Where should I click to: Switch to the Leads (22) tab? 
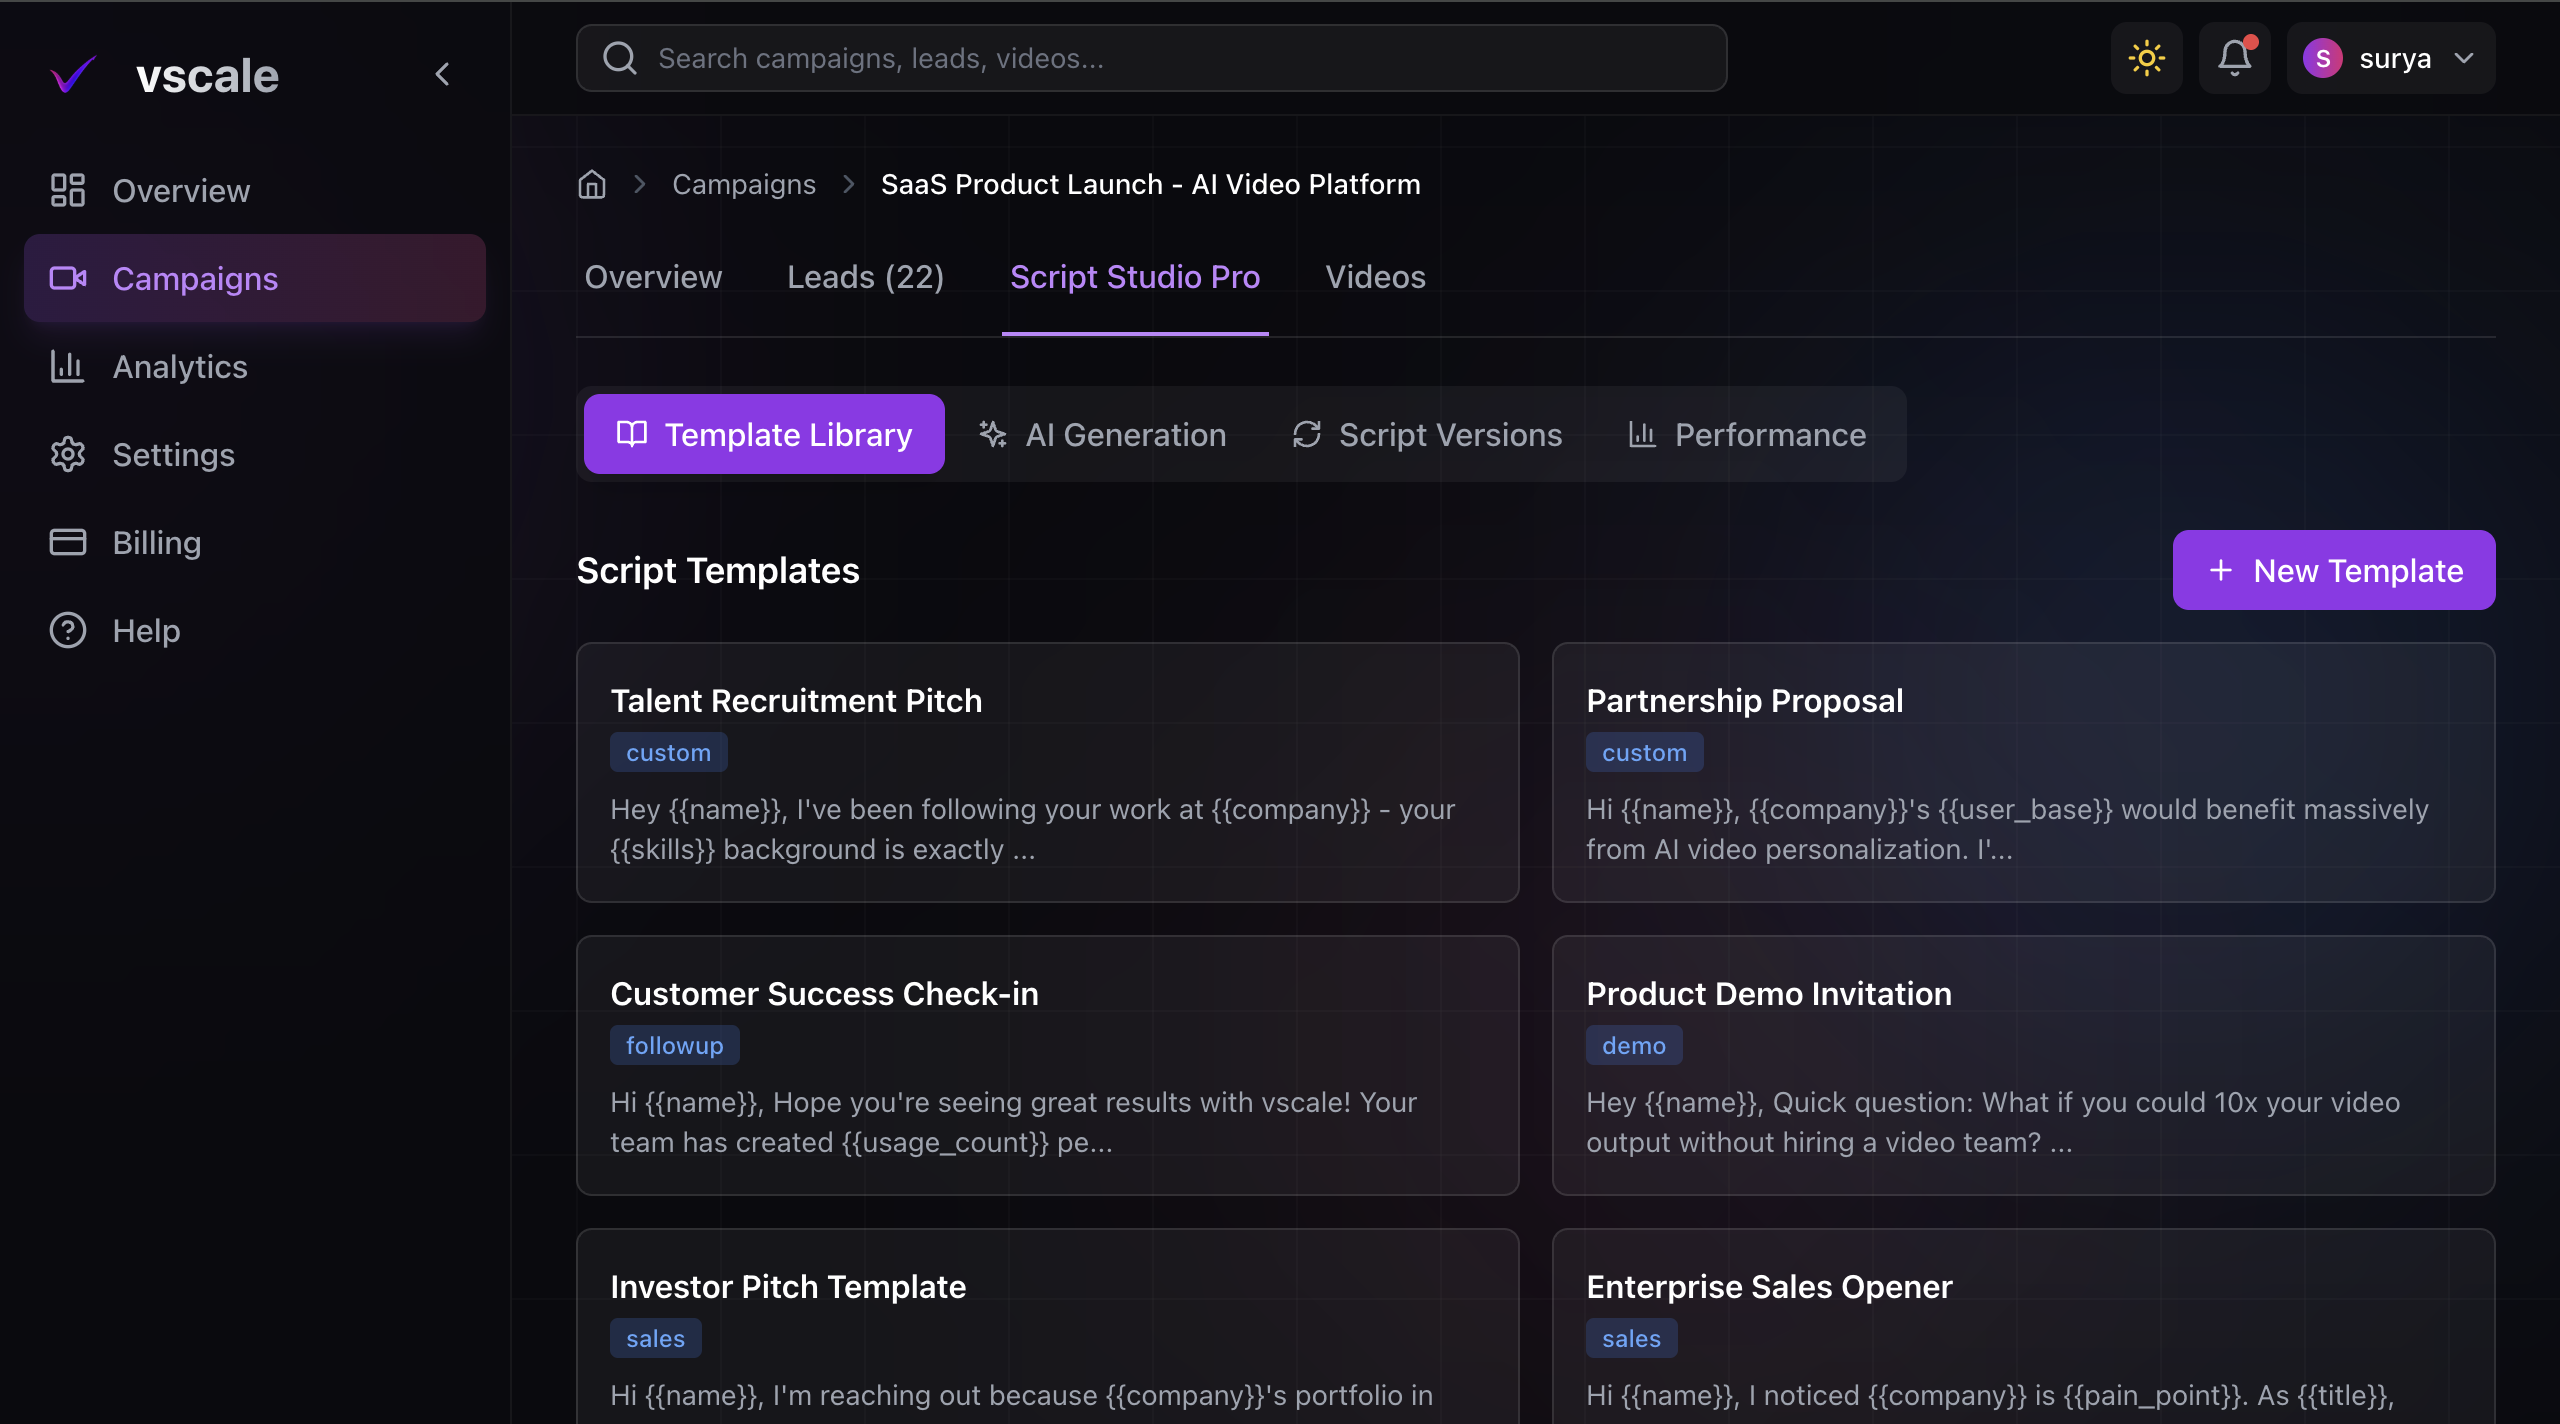click(x=866, y=277)
